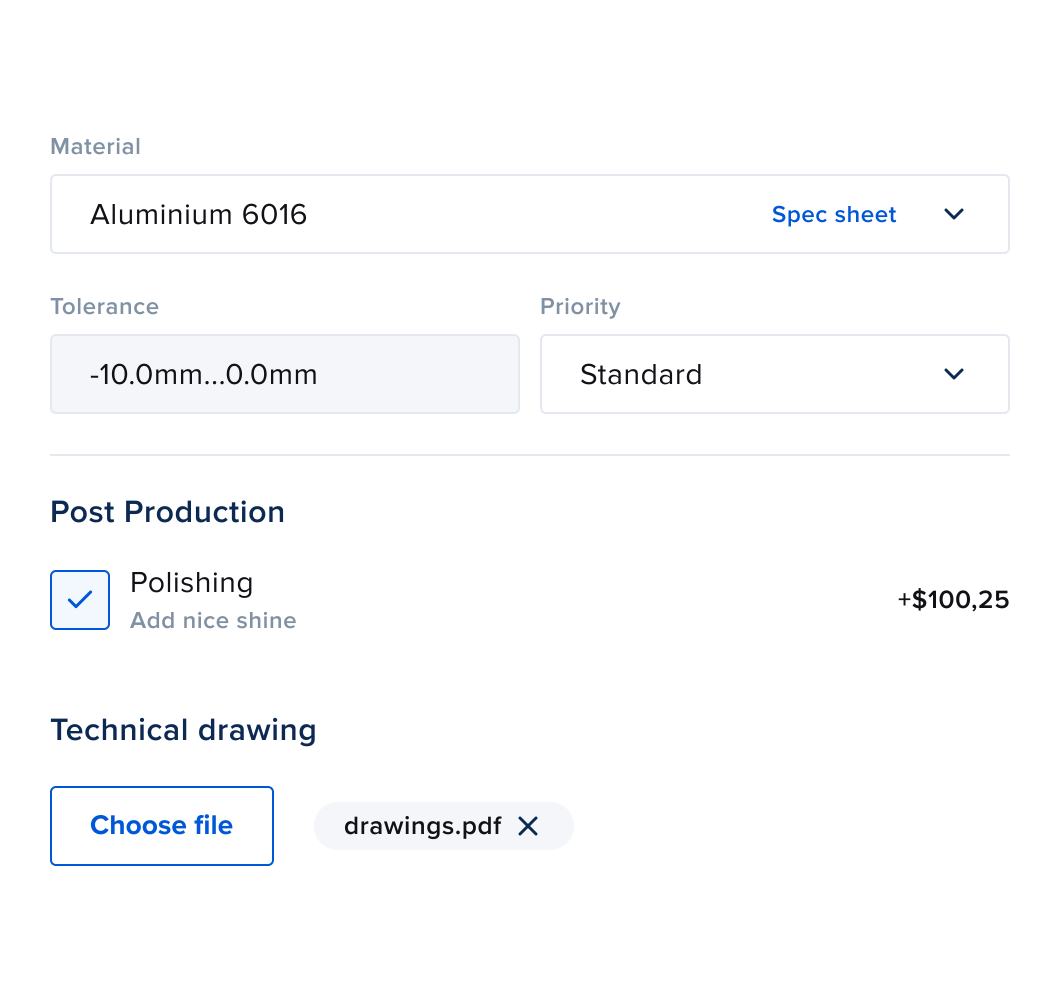
Task: Click the +$100,25 polishing price
Action: coord(952,600)
